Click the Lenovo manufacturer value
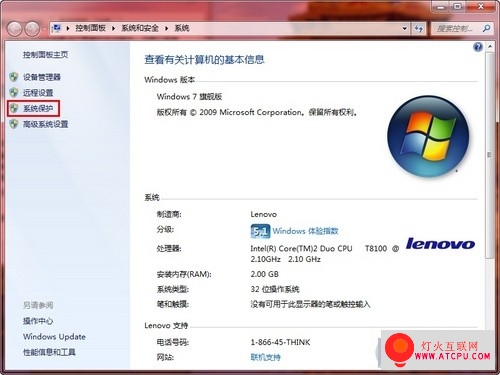The image size is (500, 375). click(x=264, y=214)
